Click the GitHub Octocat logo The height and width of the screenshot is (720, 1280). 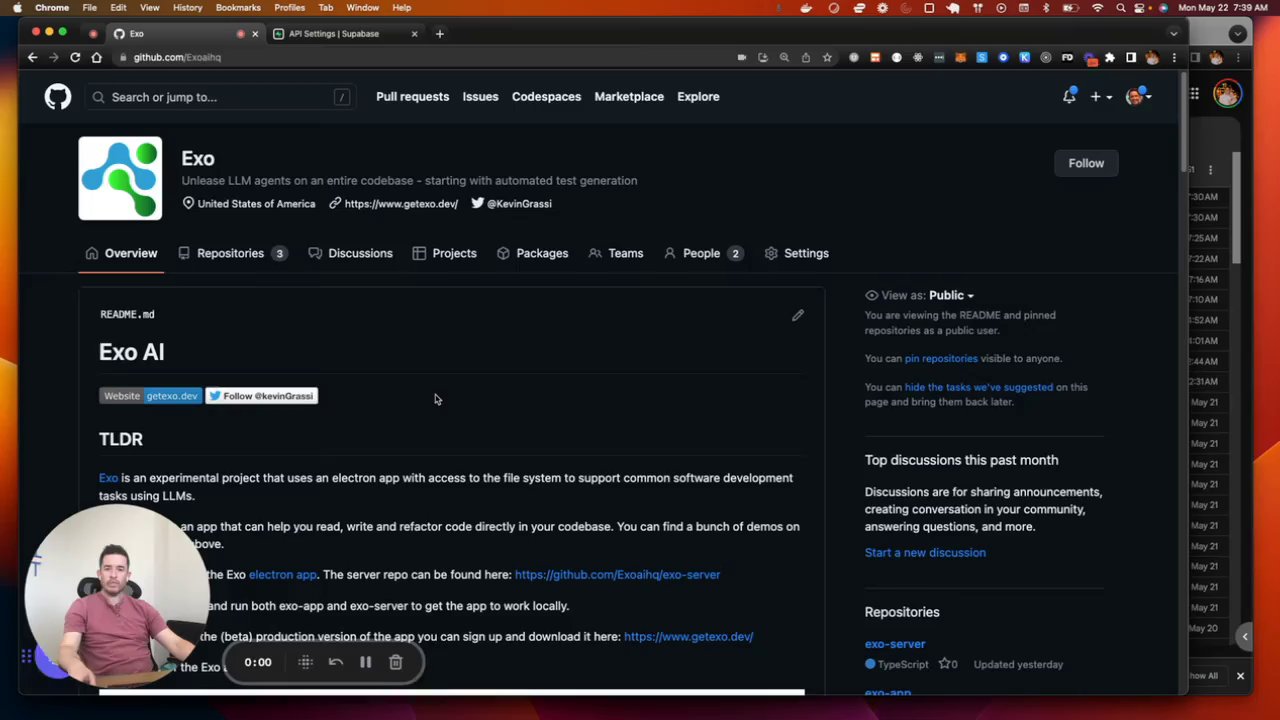pos(58,97)
